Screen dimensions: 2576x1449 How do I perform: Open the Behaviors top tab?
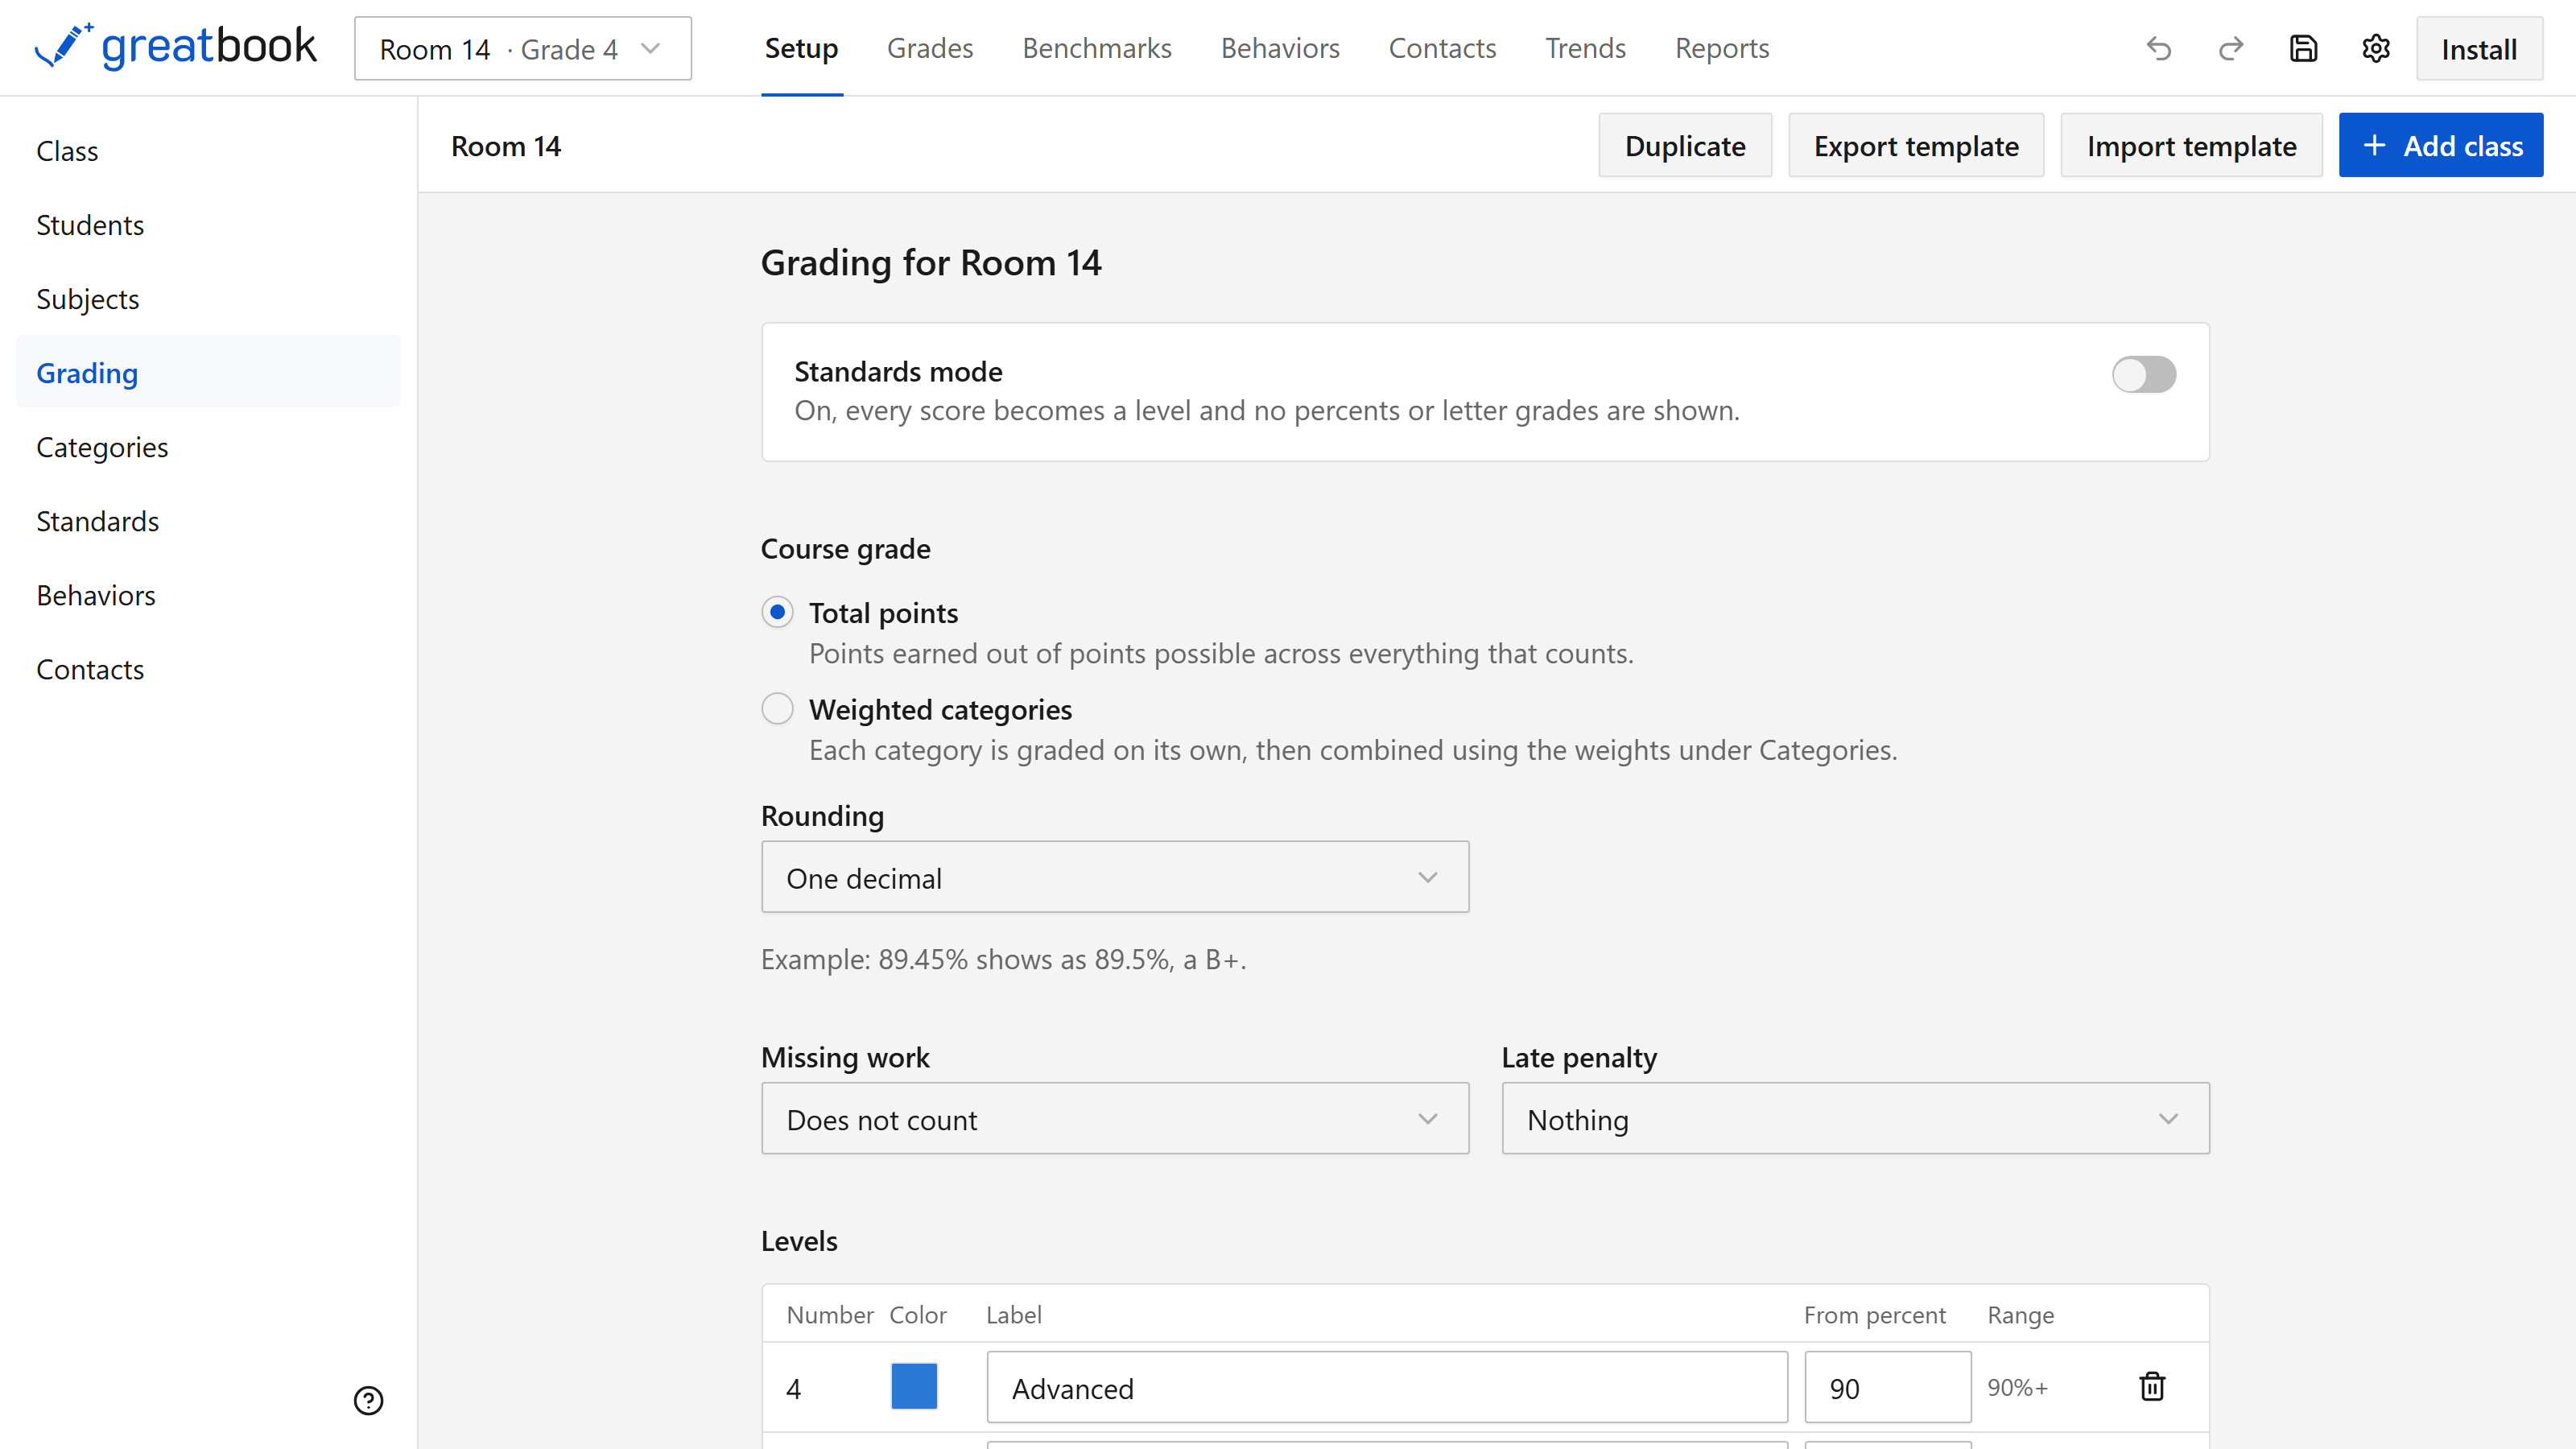point(1279,48)
